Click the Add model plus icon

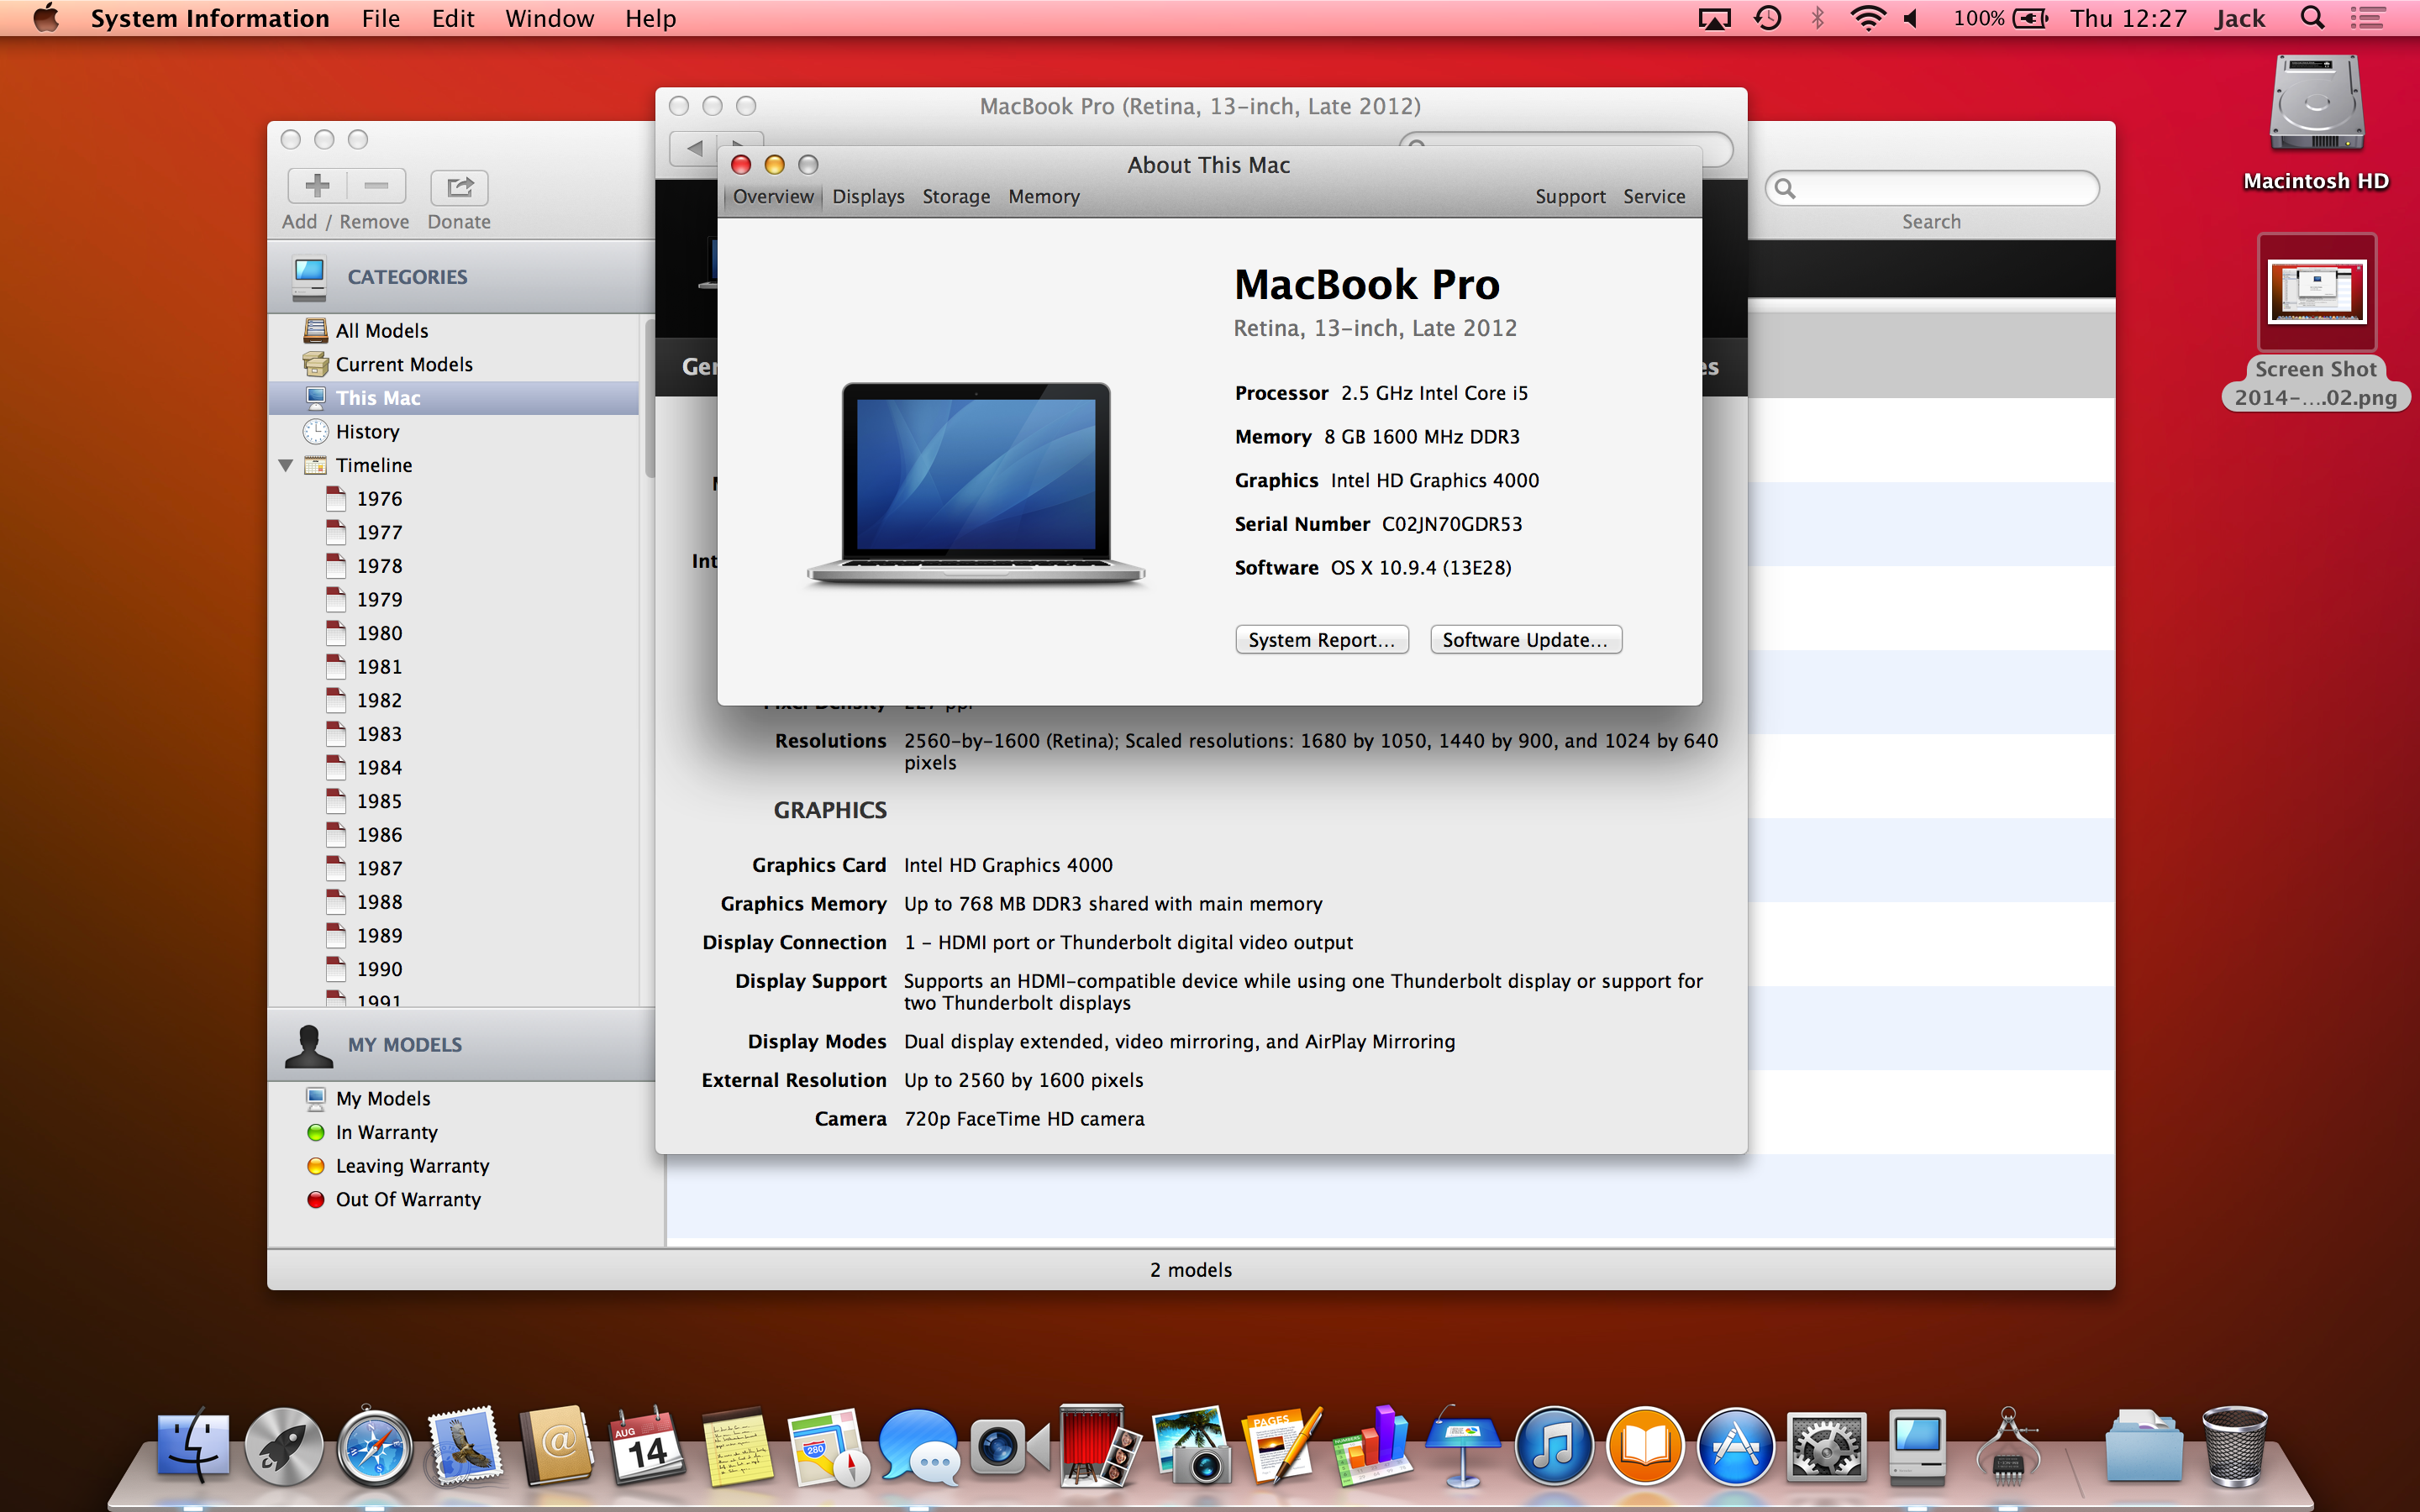point(317,186)
